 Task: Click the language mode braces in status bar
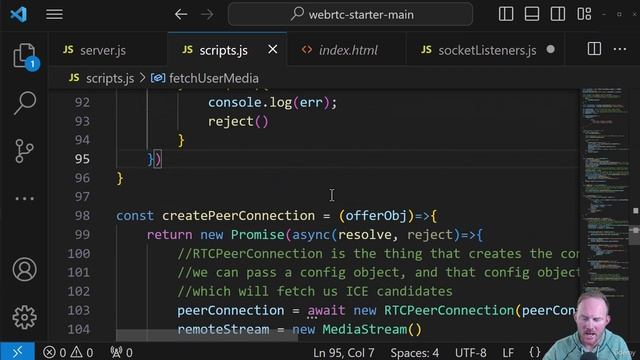point(535,352)
